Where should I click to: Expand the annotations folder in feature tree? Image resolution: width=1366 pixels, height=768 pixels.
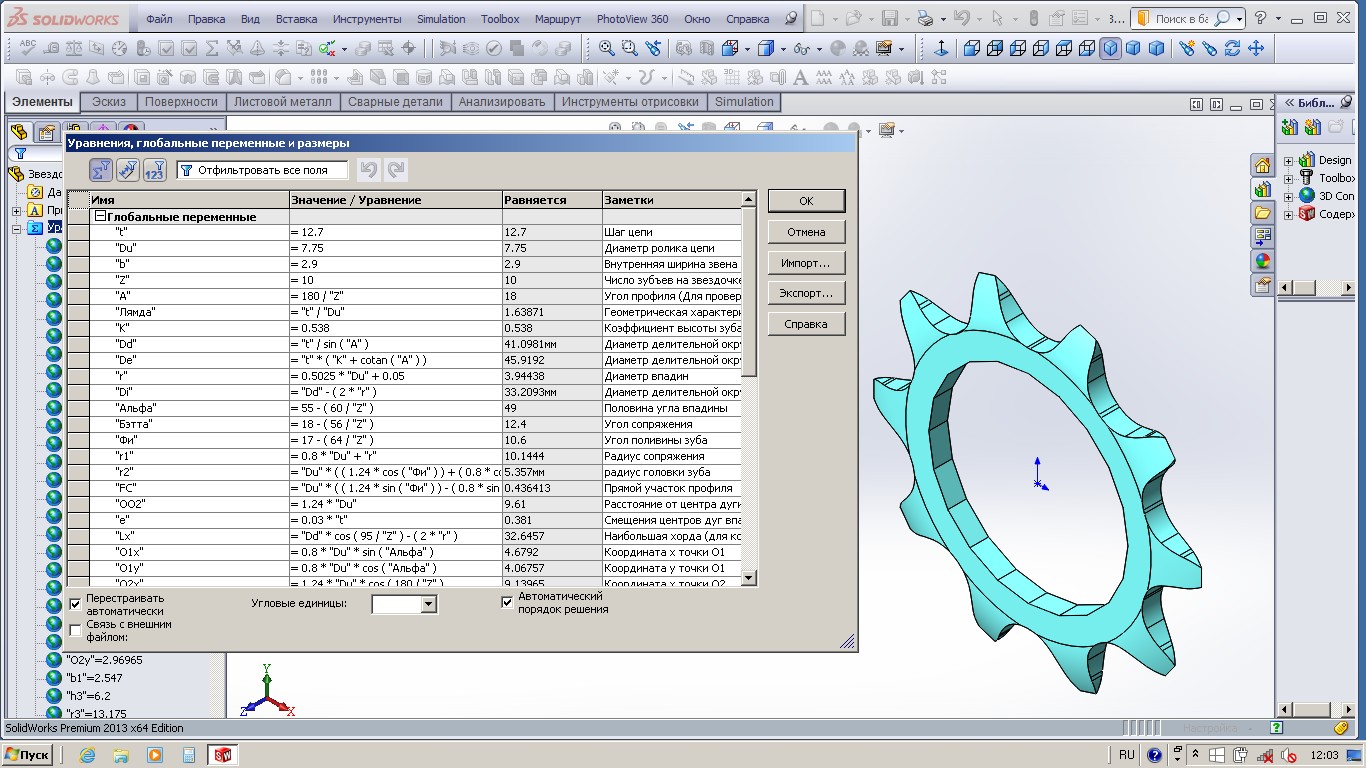tap(16, 211)
